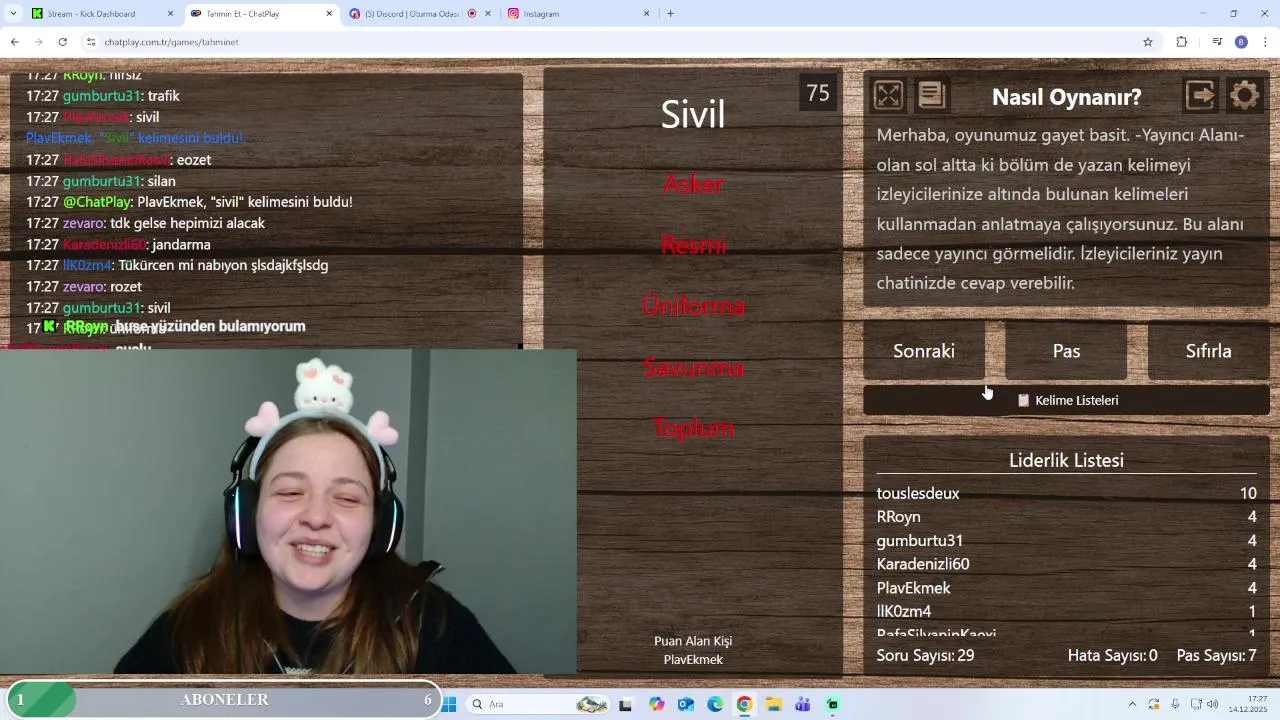Screen dimensions: 1280x720
Task: Bookmark this page with the star icon
Action: 1148,42
